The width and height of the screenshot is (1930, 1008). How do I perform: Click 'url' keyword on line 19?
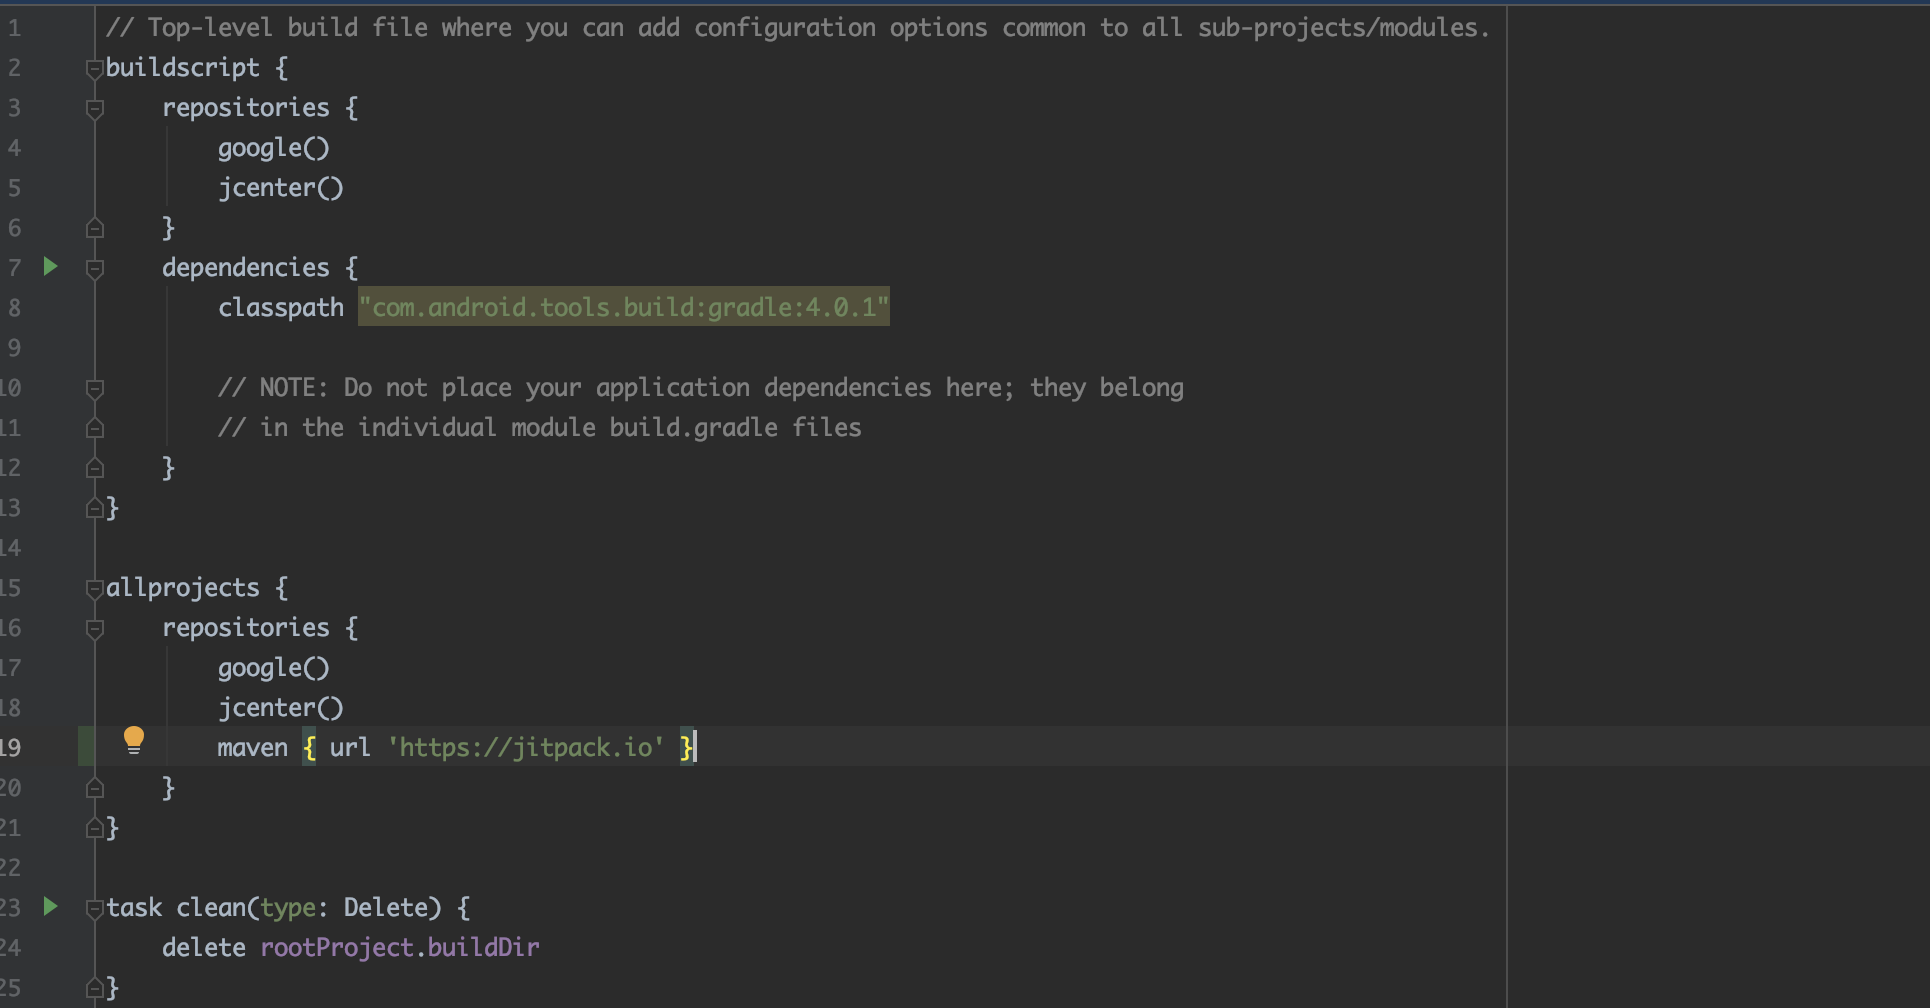tap(350, 747)
